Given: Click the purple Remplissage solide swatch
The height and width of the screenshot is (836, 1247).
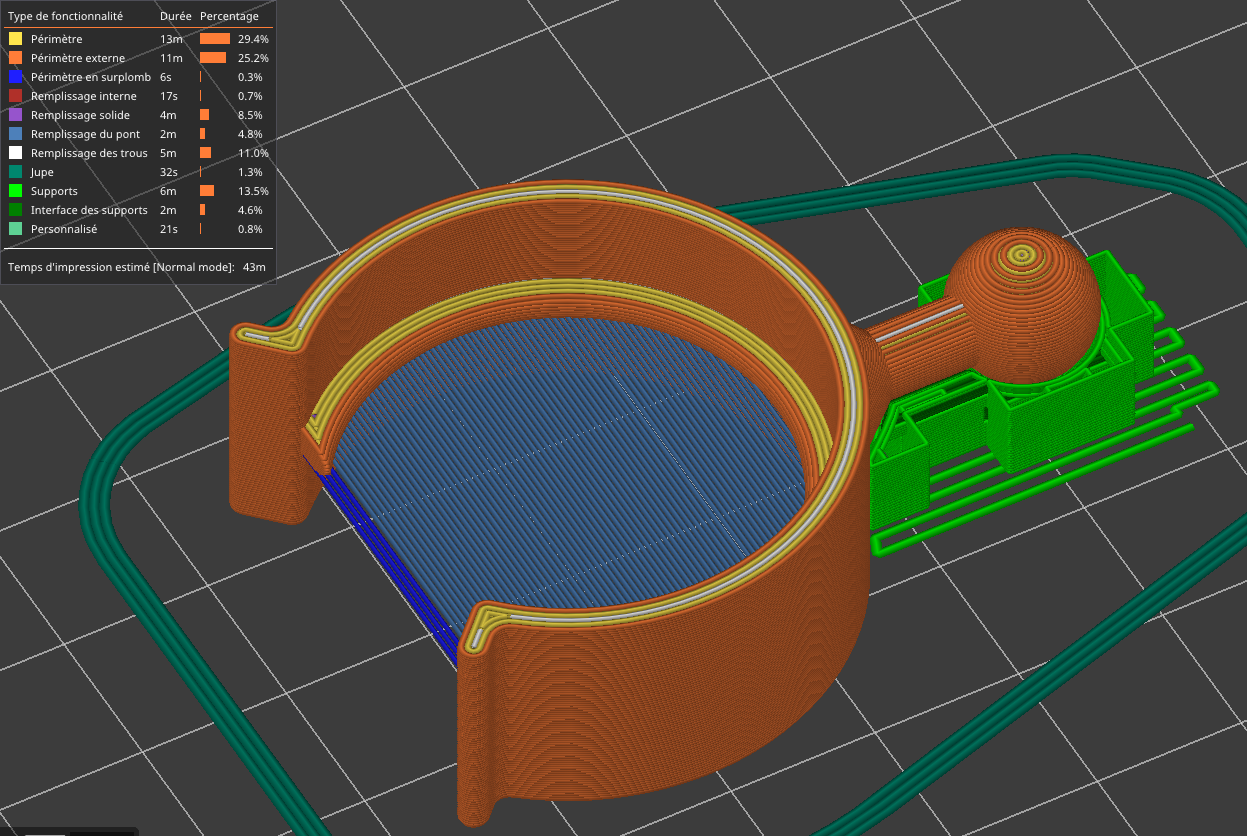Looking at the screenshot, I should click(x=15, y=115).
